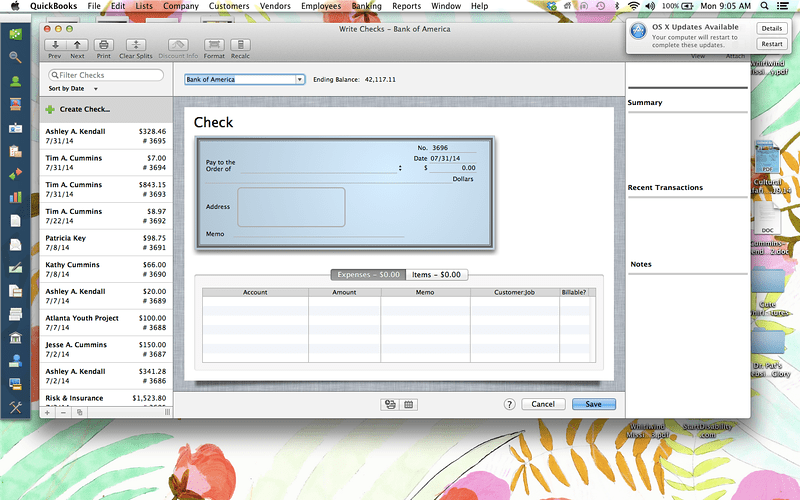Click the Address box on the check
The height and width of the screenshot is (500, 800).
[291, 207]
